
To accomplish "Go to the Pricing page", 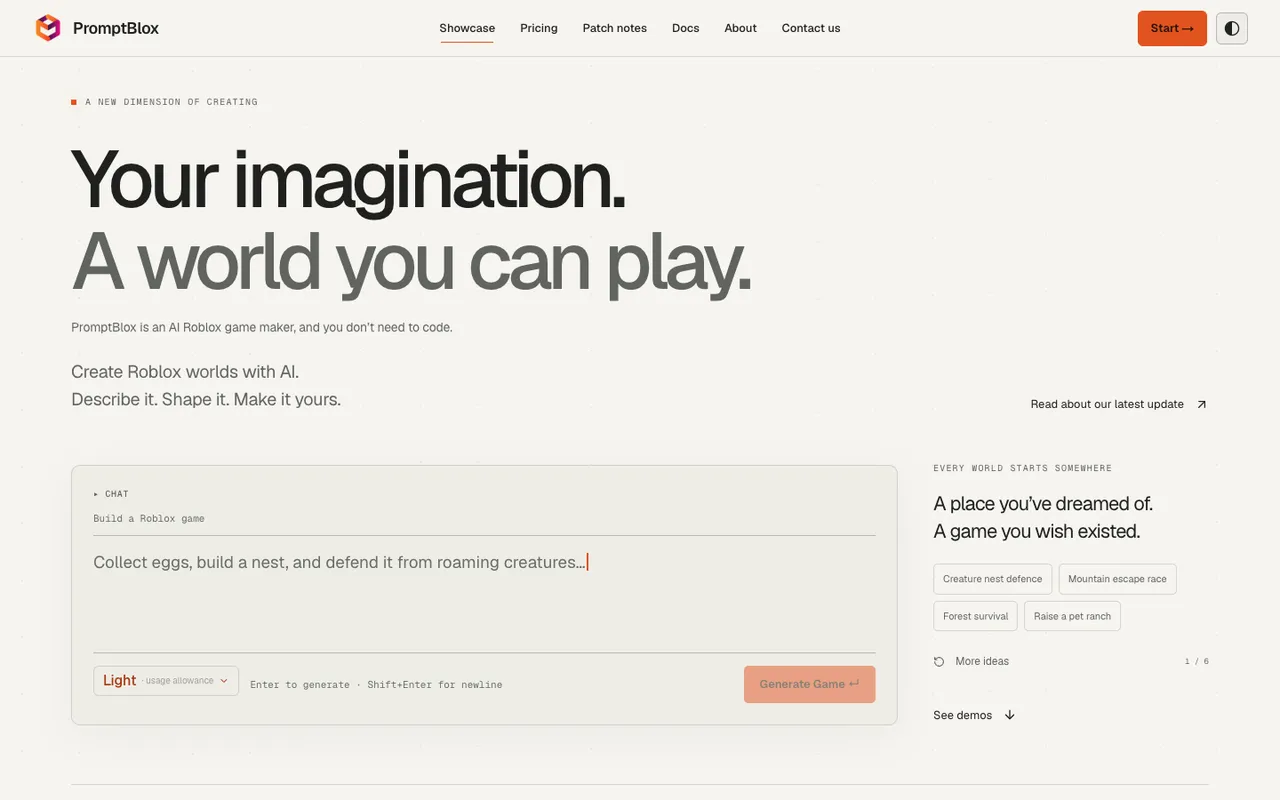I will [x=539, y=28].
